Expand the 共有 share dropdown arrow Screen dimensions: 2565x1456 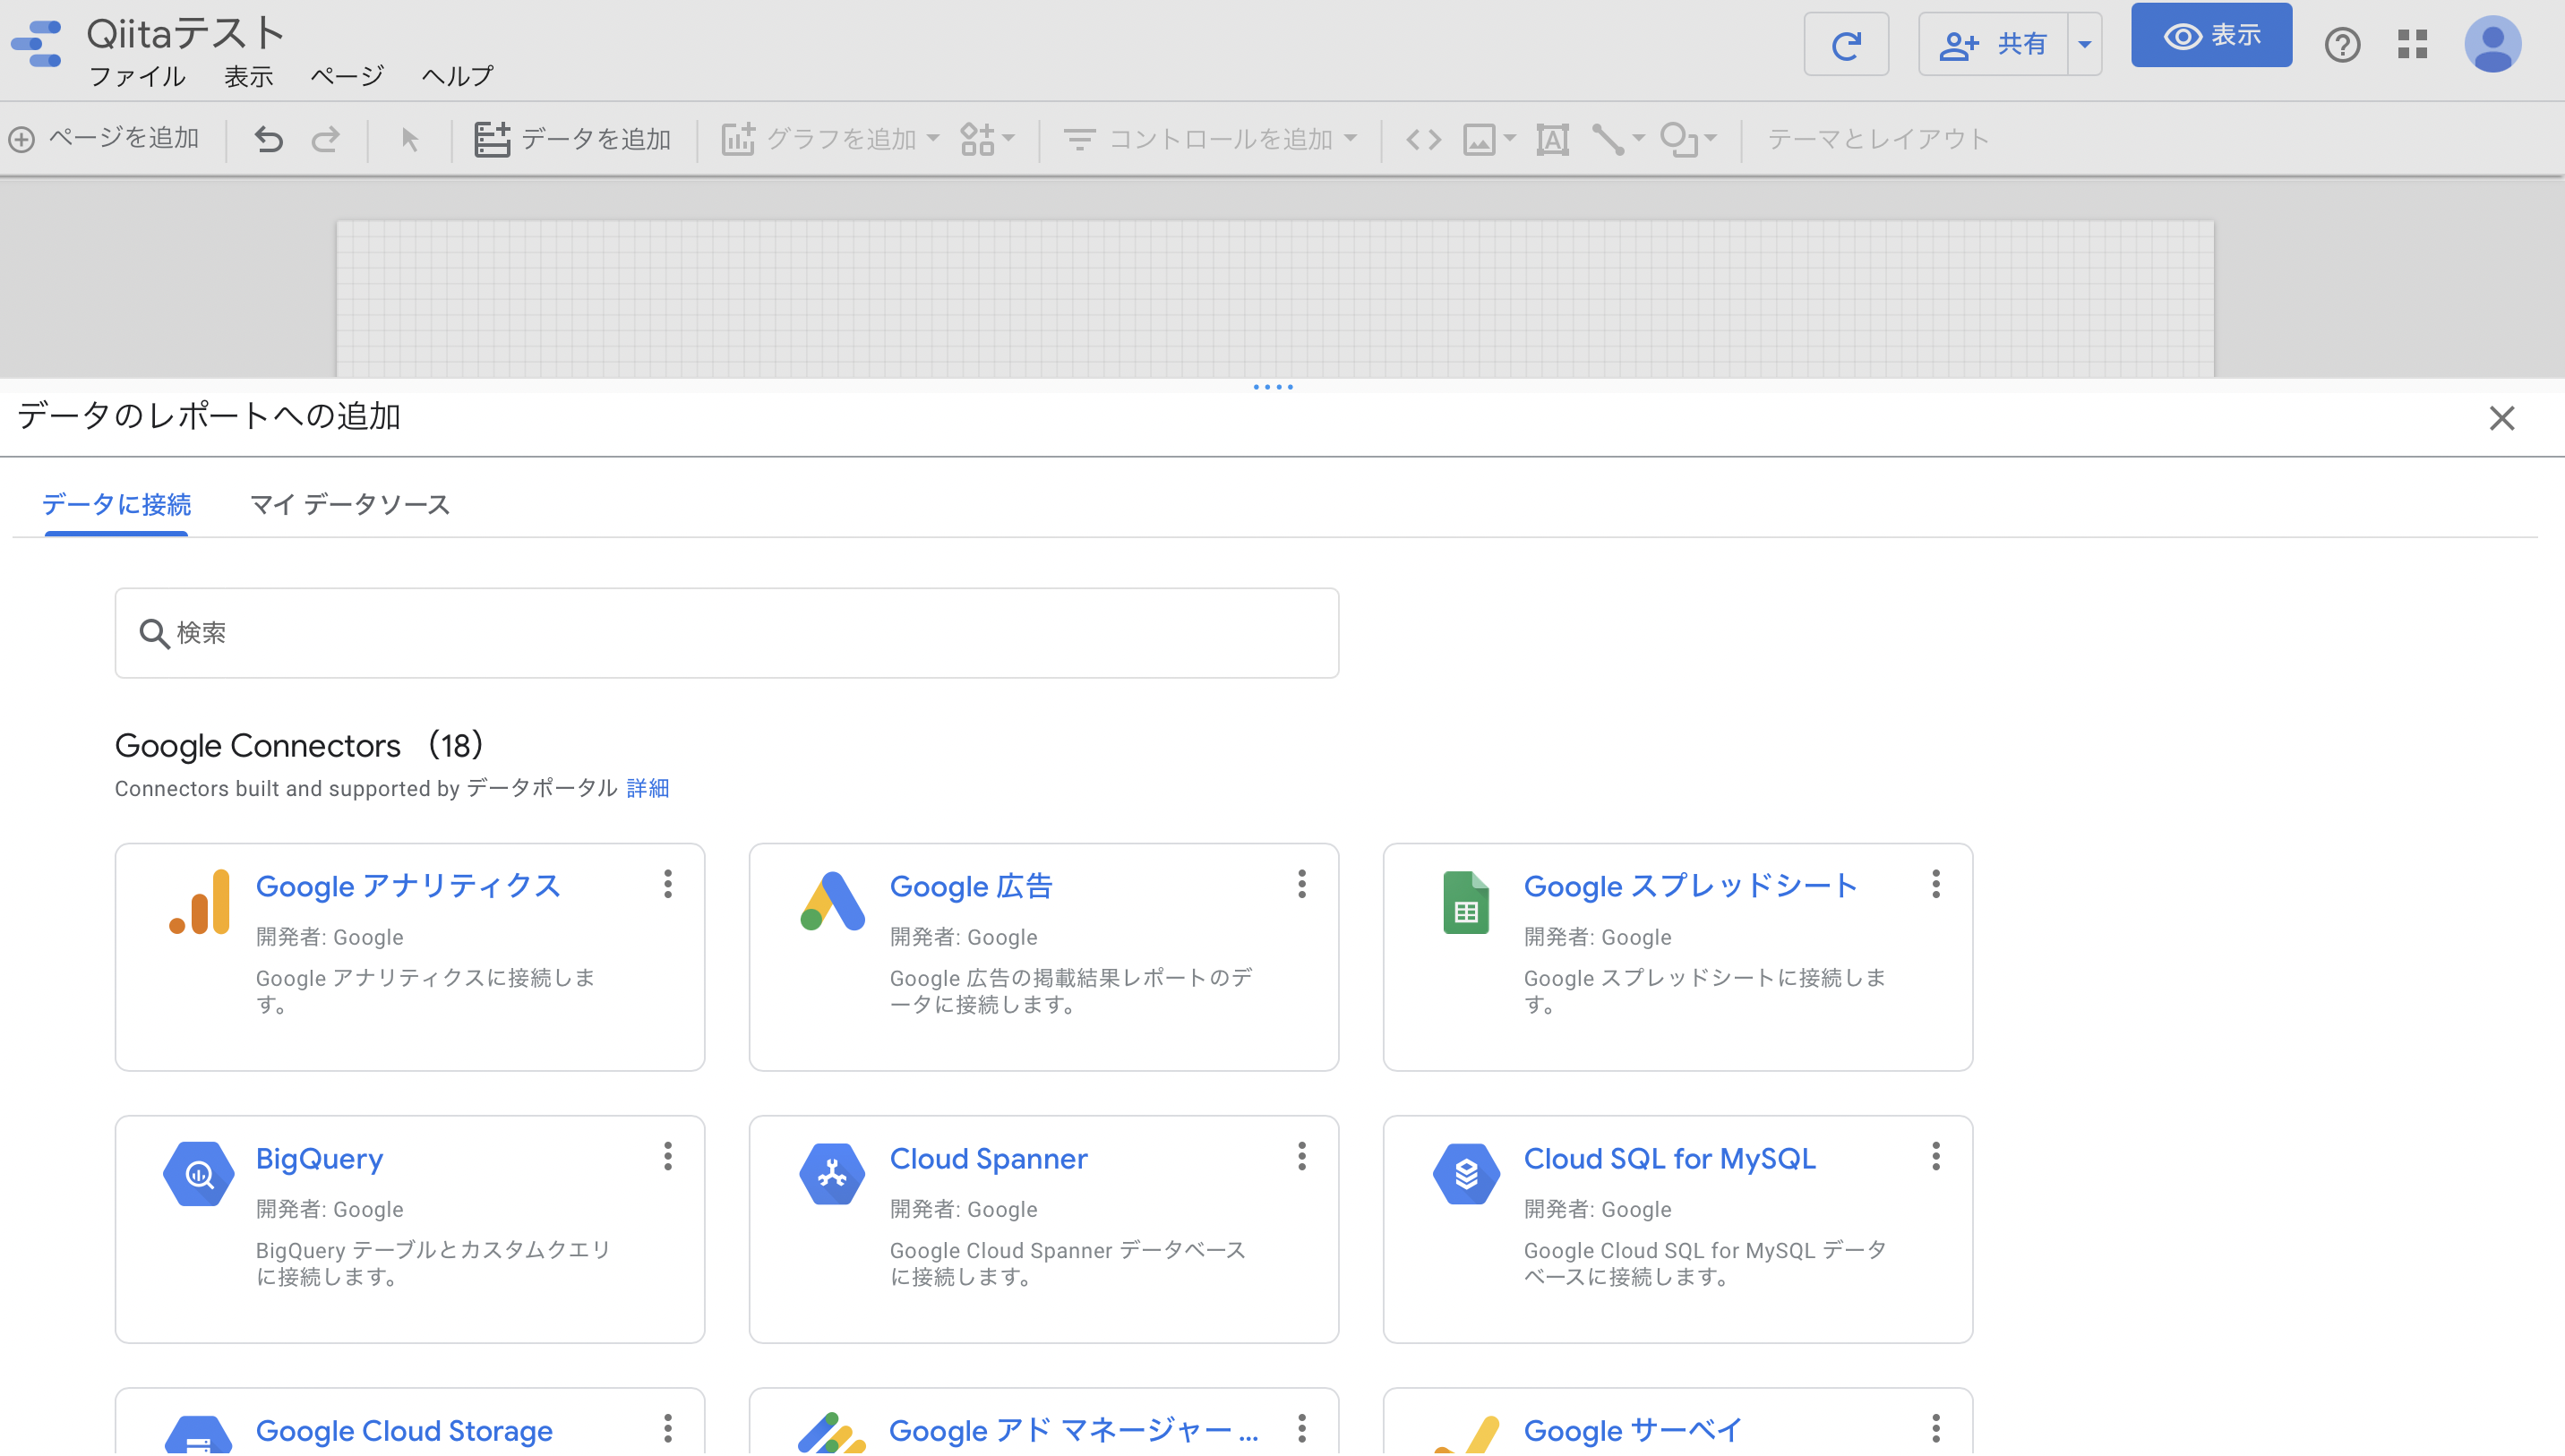2085,44
